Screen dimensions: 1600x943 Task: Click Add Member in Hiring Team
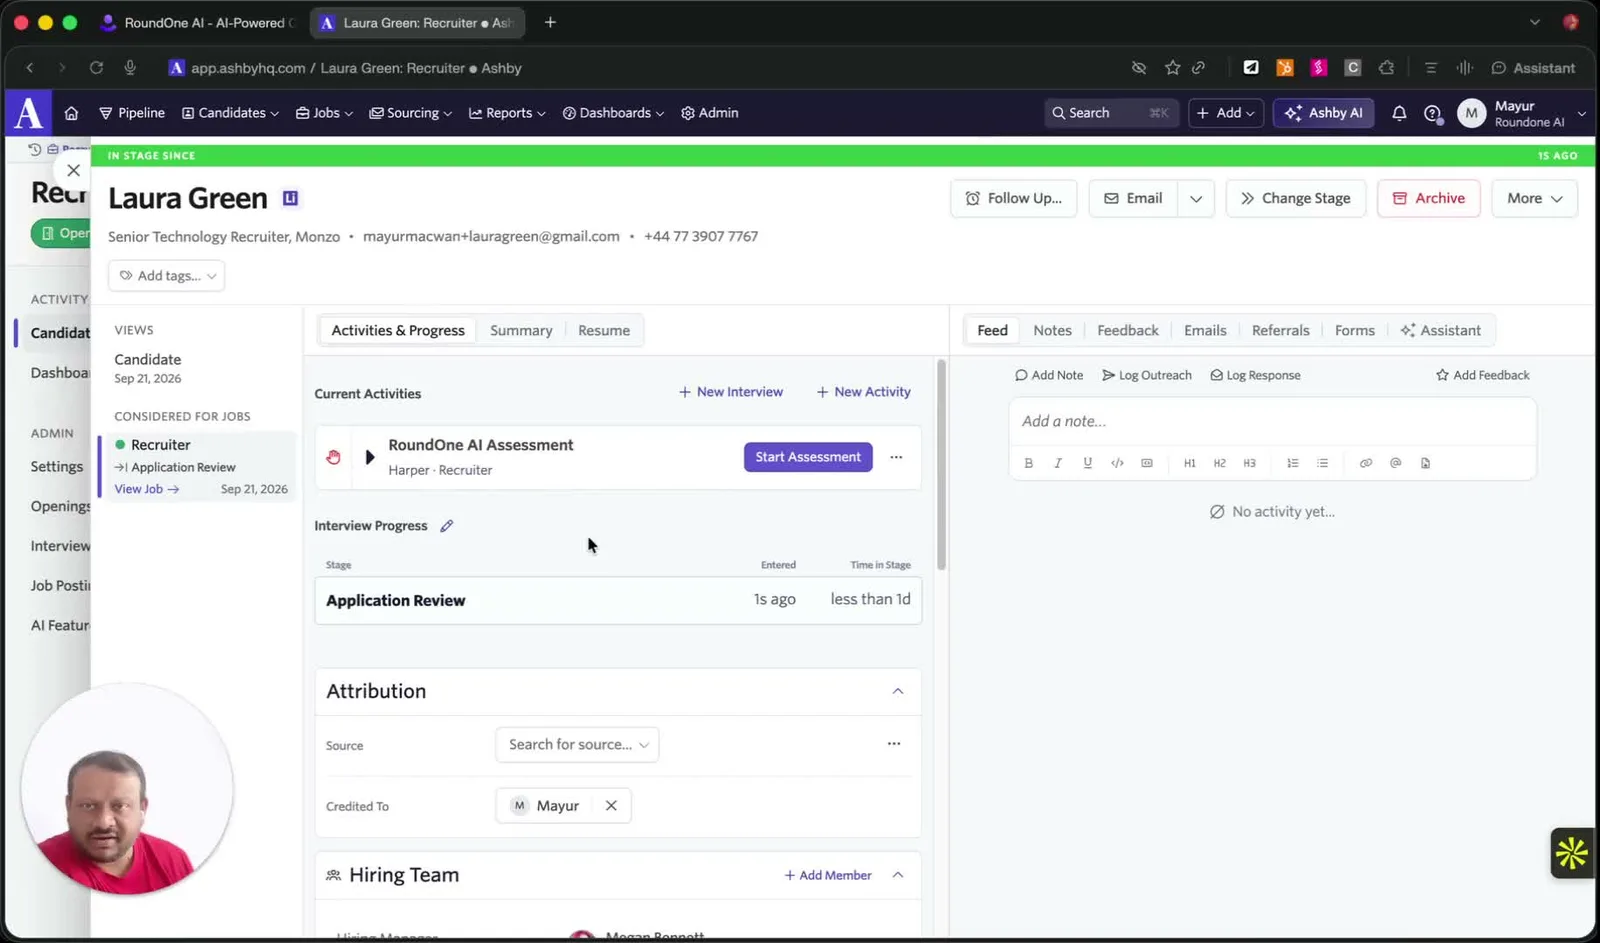pyautogui.click(x=828, y=875)
